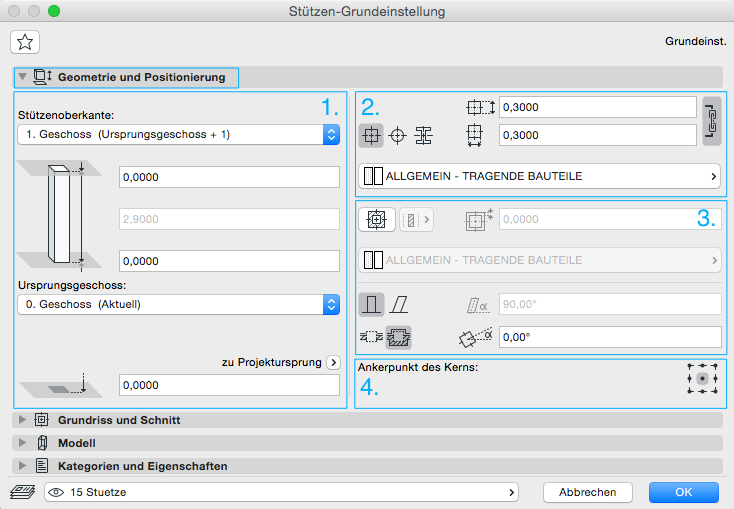Click the favorites star icon
The width and height of the screenshot is (734, 509).
coord(25,41)
